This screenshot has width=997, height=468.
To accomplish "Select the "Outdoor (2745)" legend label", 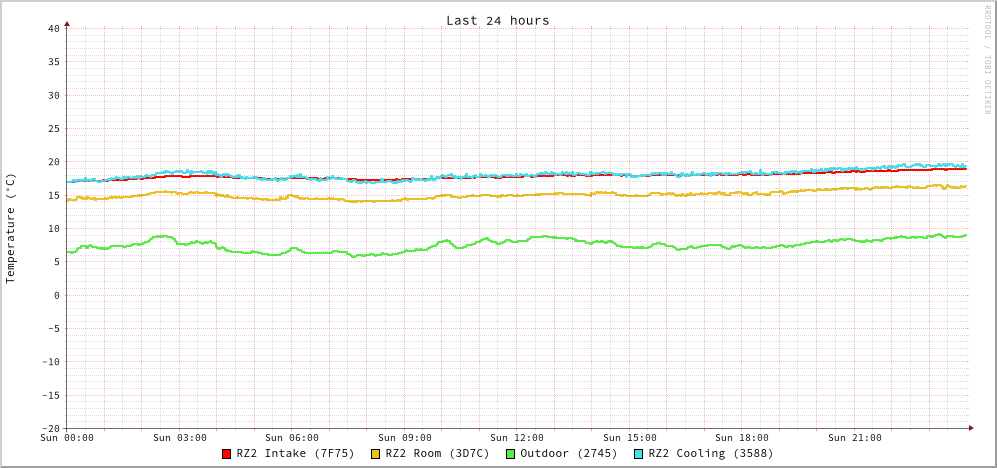I will click(x=568, y=453).
